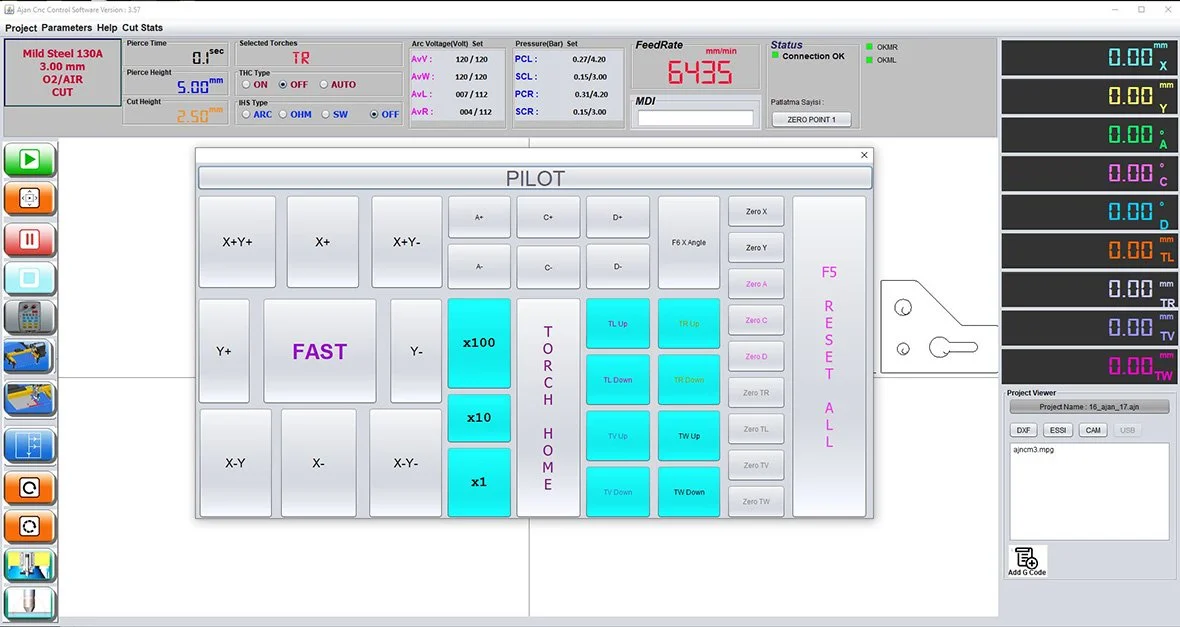Image resolution: width=1180 pixels, height=627 pixels.
Task: Click the orange solid circular arrow icon
Action: coord(29,488)
